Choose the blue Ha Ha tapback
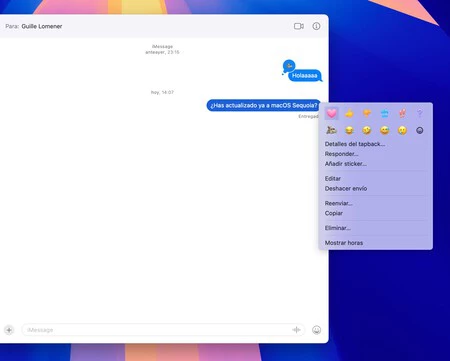450x361 pixels. (x=384, y=113)
